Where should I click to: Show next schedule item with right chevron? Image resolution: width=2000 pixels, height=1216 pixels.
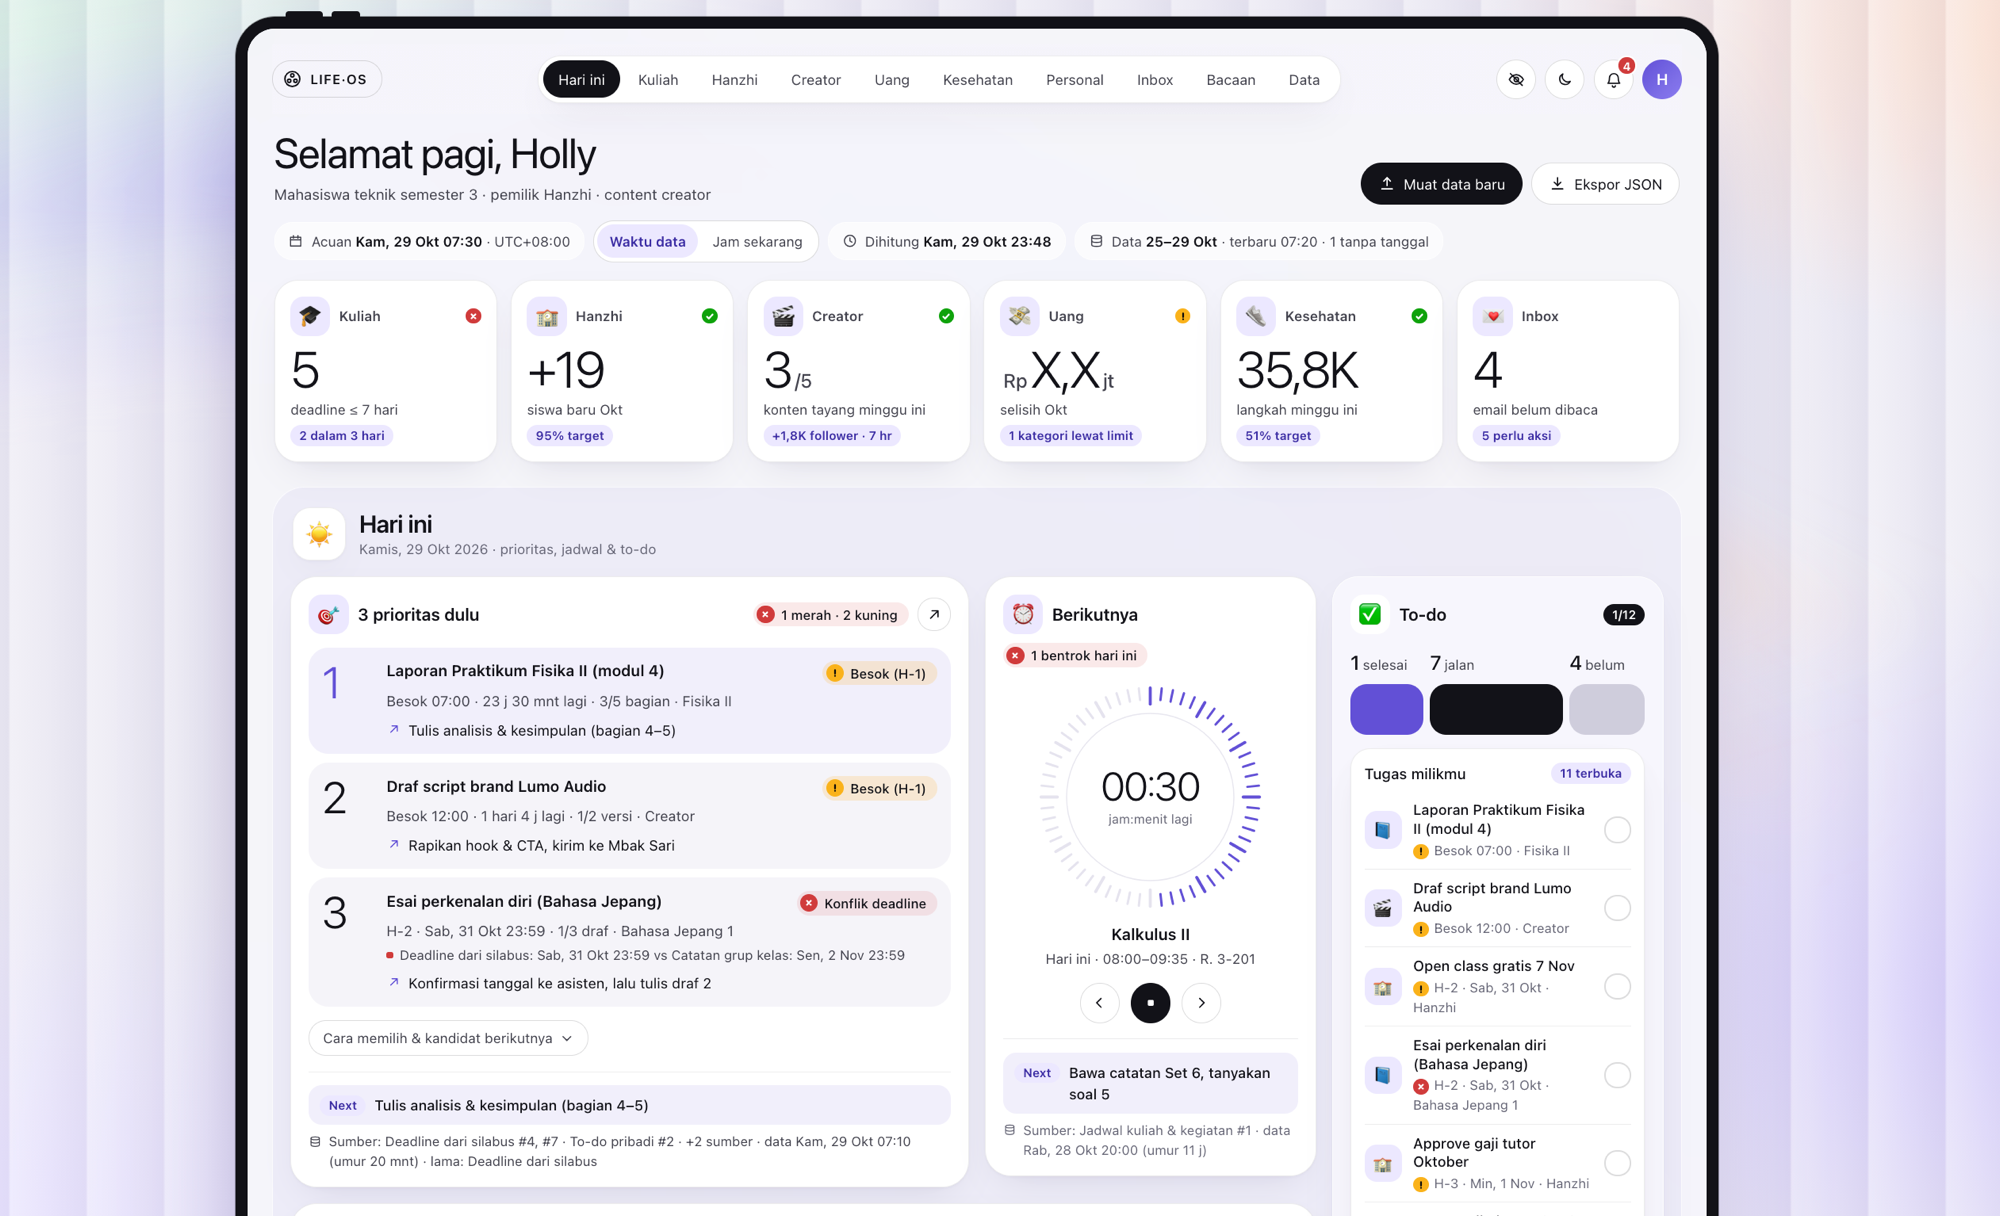[1201, 1003]
